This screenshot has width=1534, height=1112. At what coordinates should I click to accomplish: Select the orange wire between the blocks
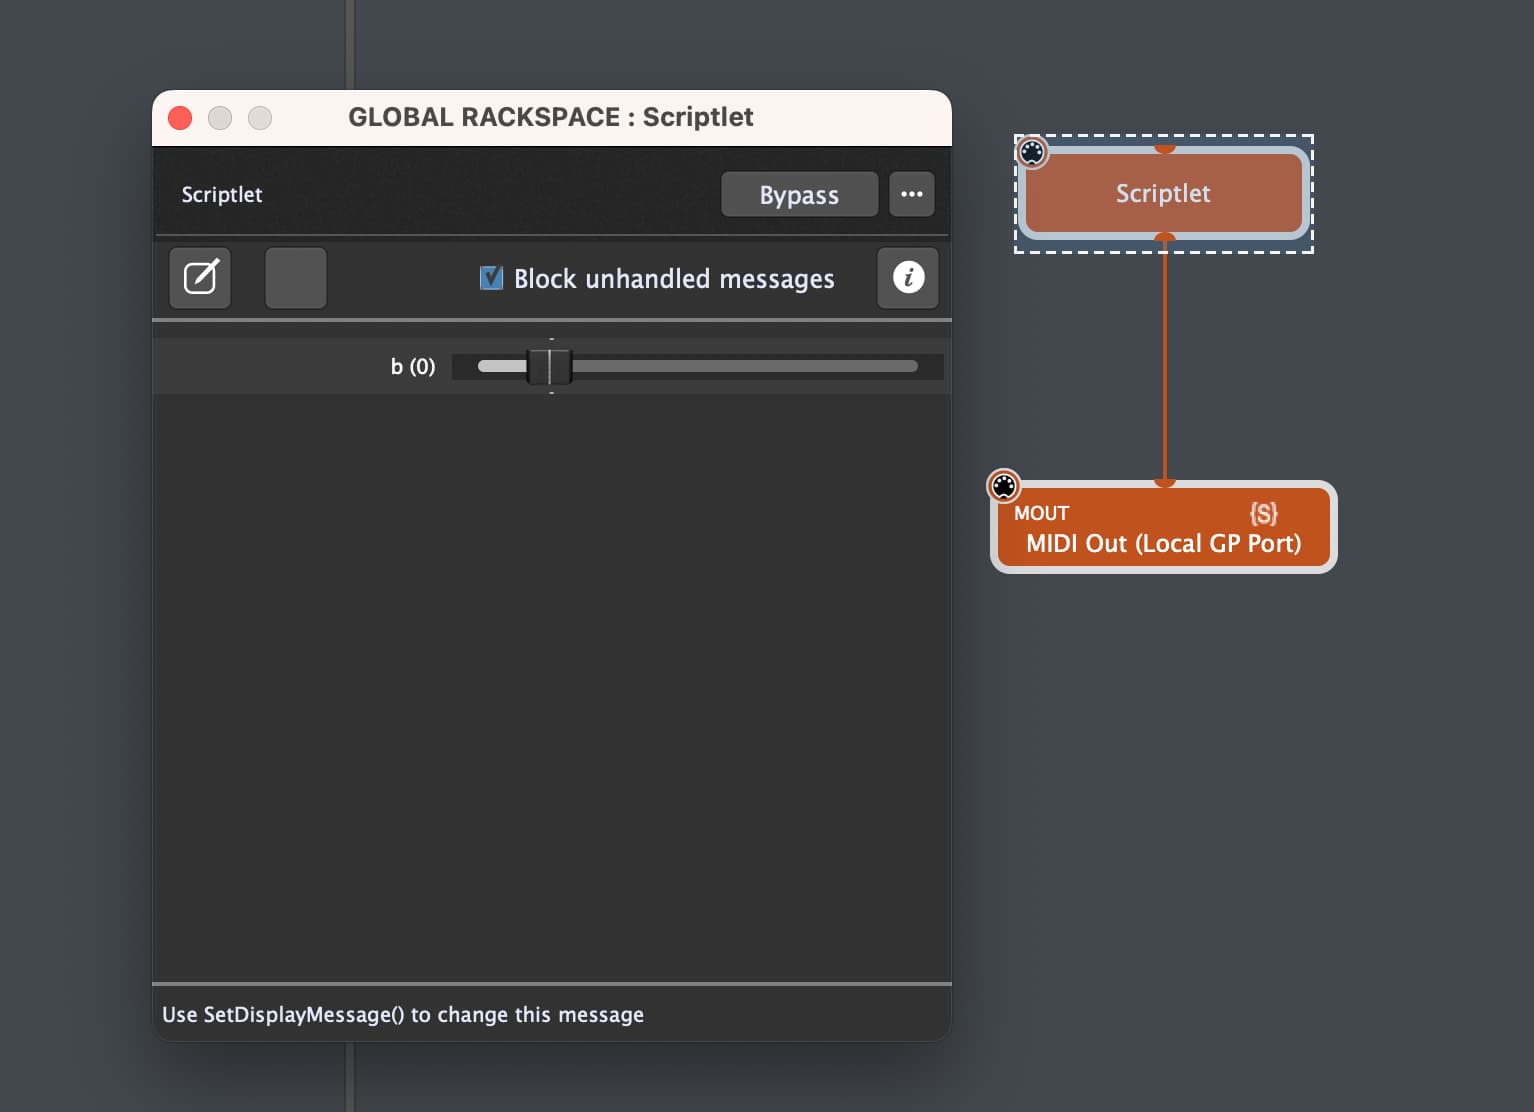pos(1164,360)
